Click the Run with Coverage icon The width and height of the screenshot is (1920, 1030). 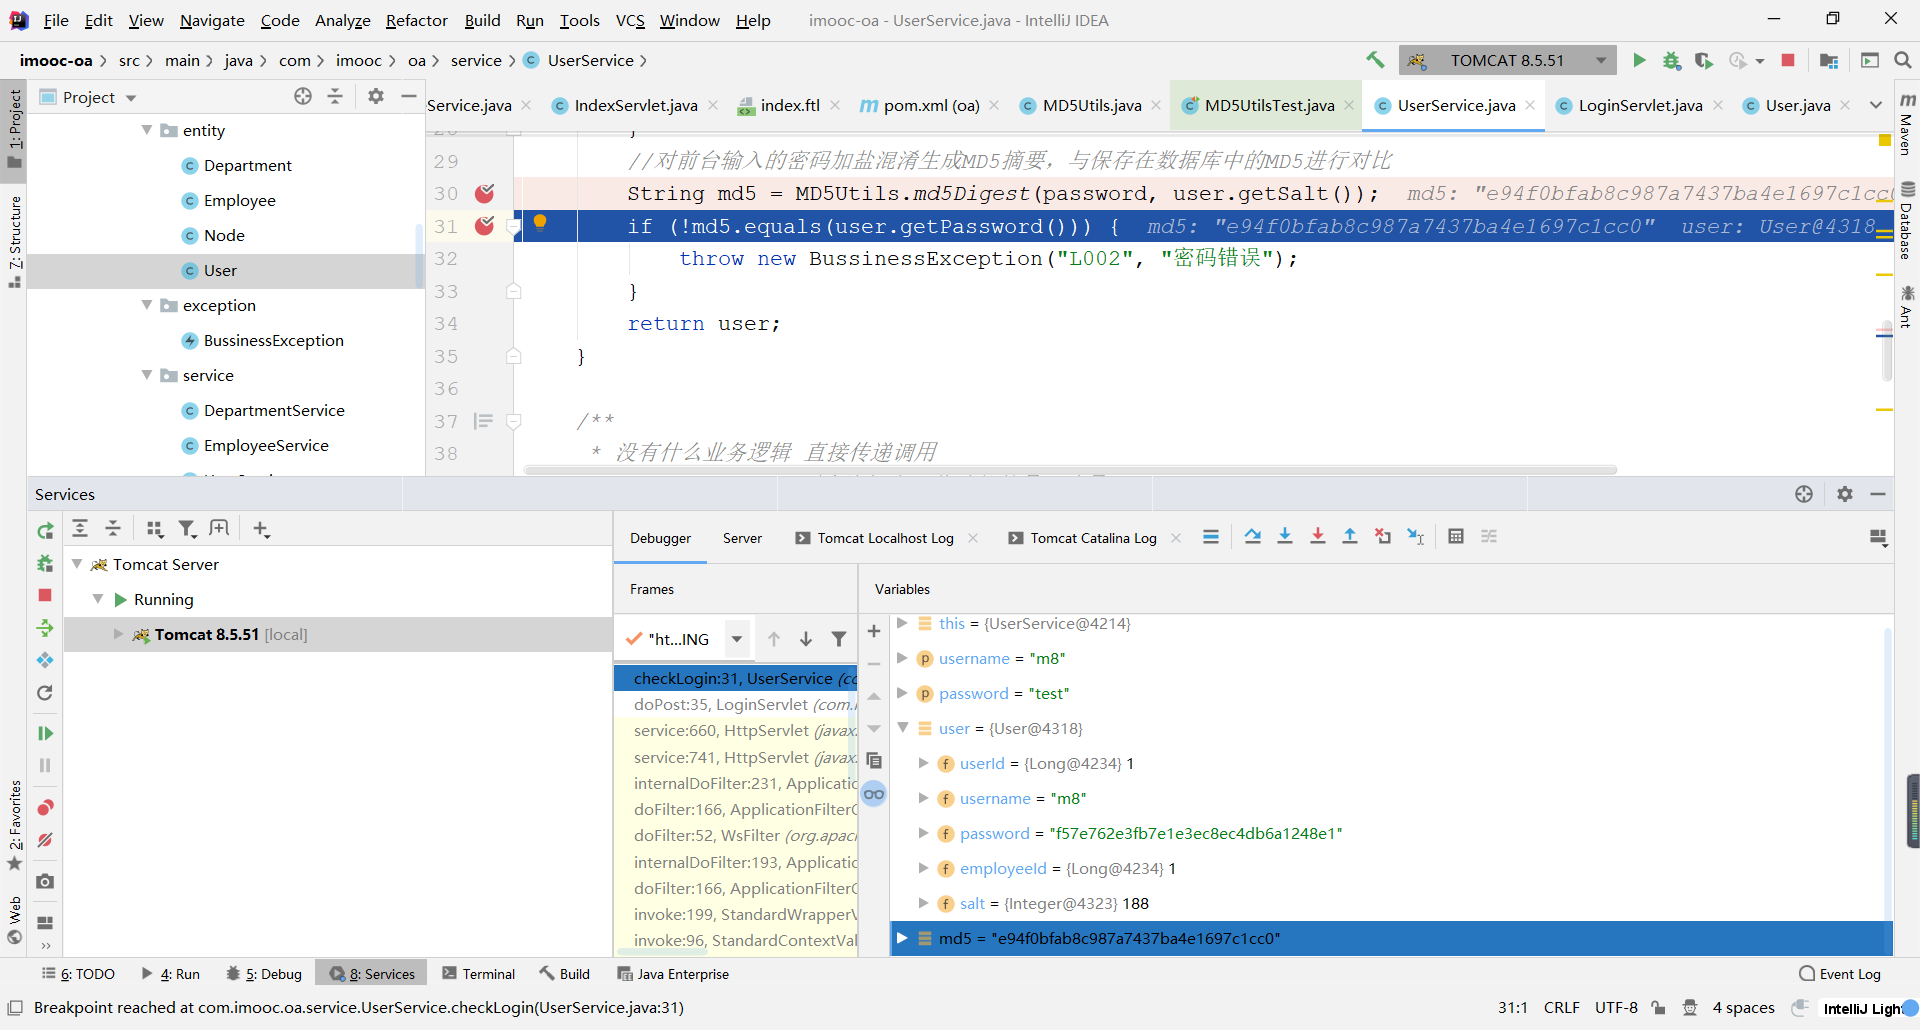coord(1704,60)
